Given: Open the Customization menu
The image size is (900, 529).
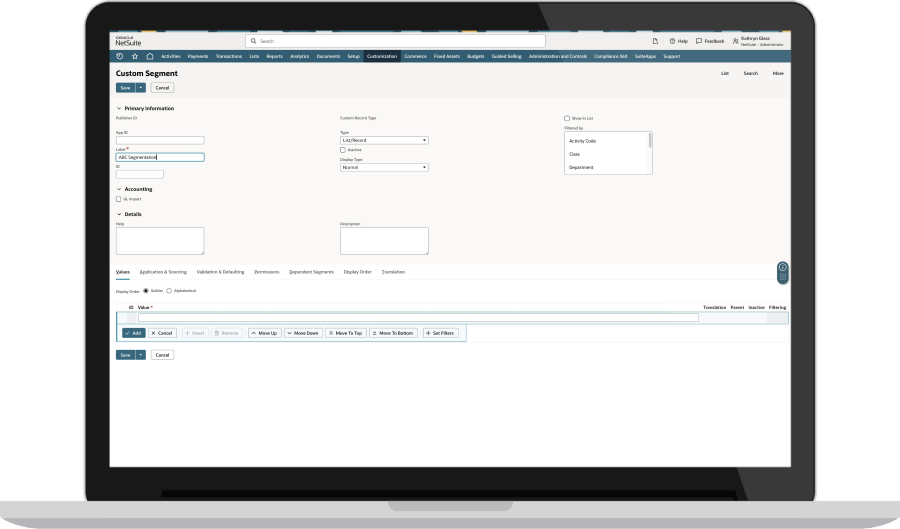Looking at the screenshot, I should point(382,56).
